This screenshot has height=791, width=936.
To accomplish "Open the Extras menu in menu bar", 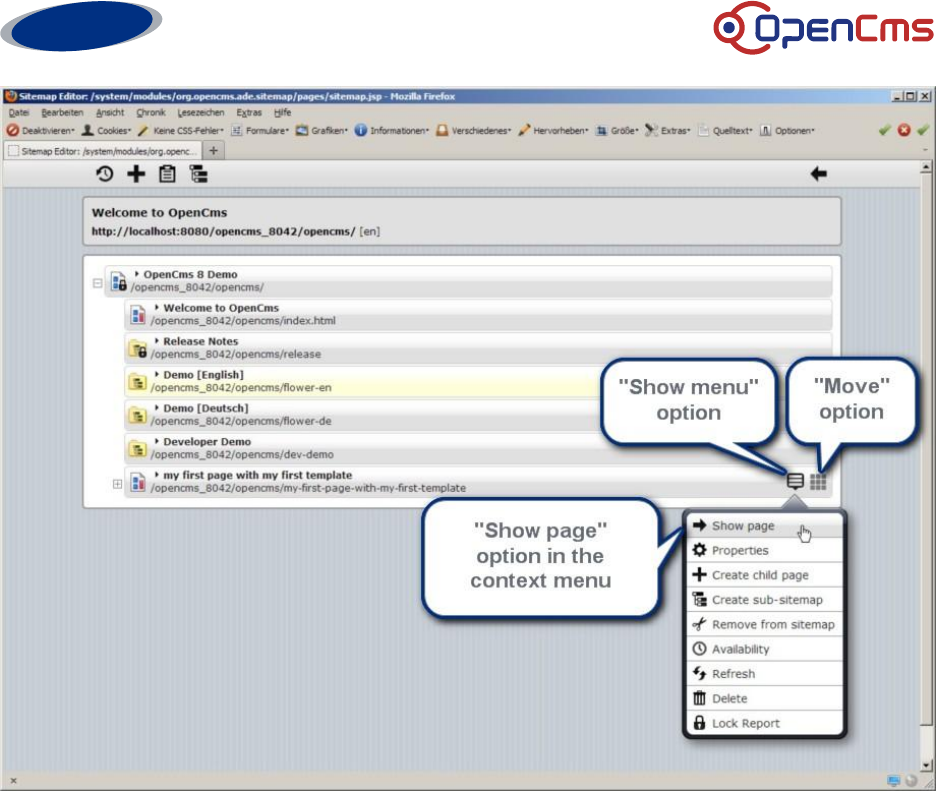I will 249,112.
